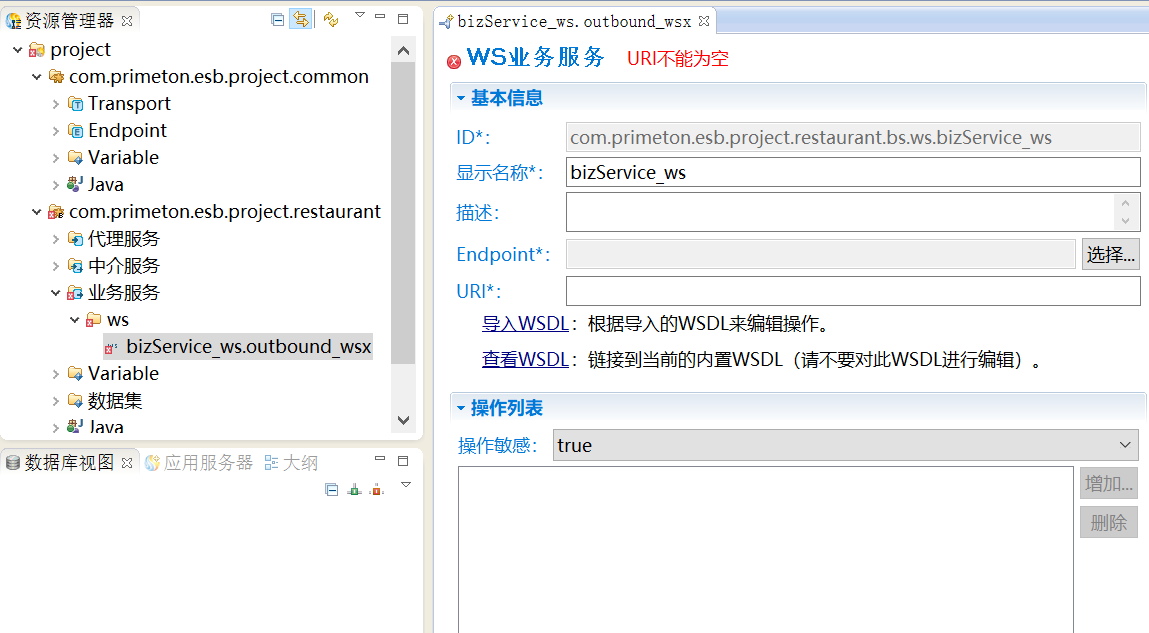The width and height of the screenshot is (1149, 633).
Task: Click Collapse All in the 资源管理器 toolbar
Action: [278, 19]
